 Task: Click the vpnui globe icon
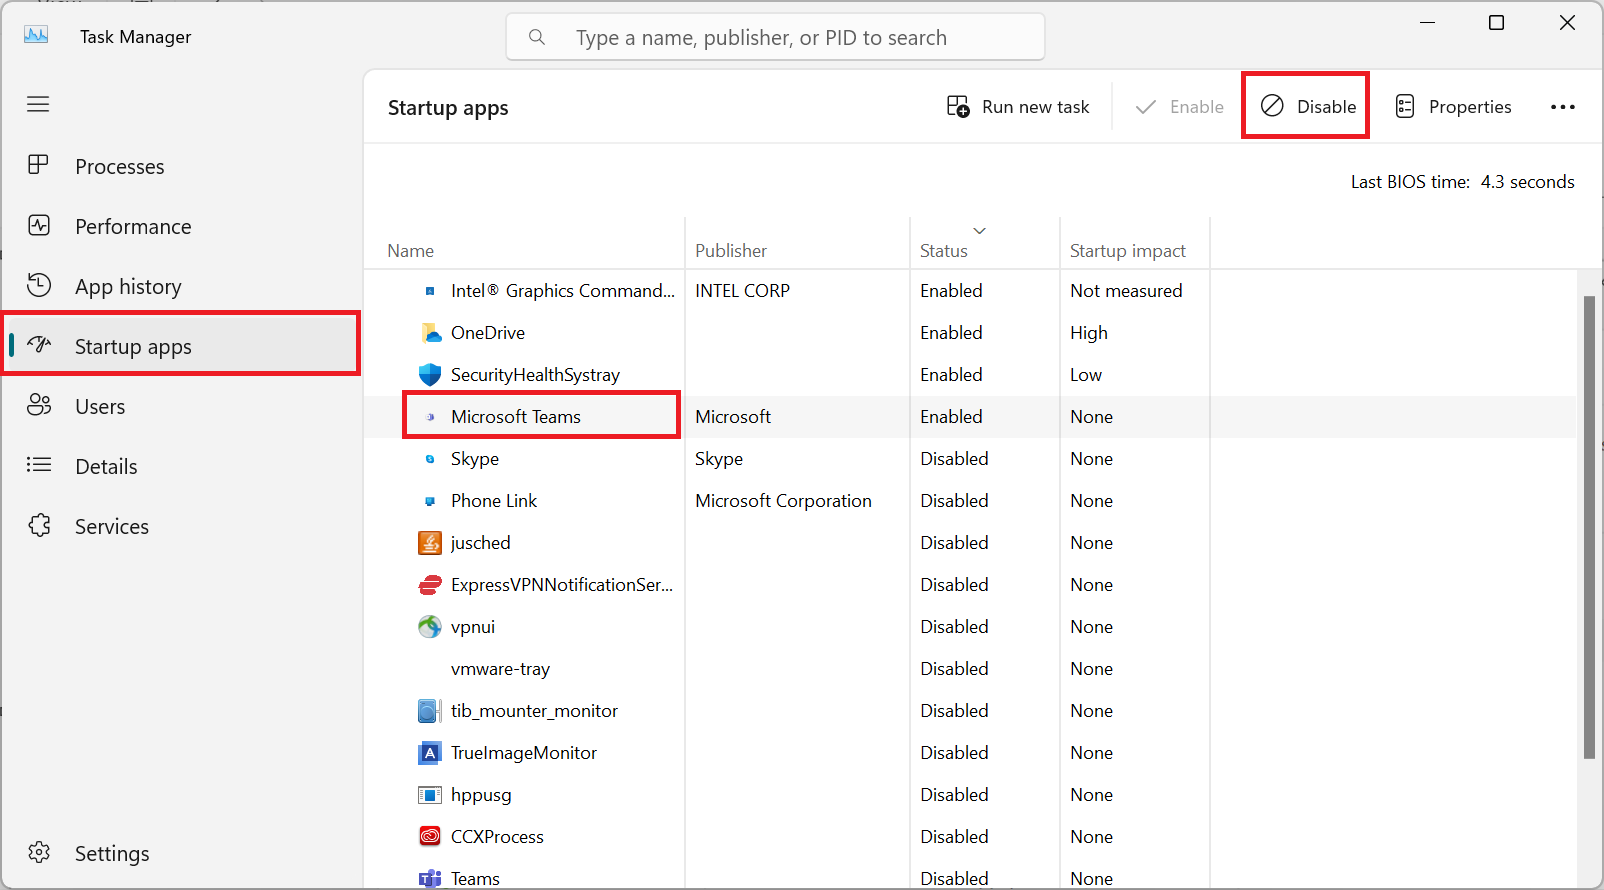coord(430,627)
